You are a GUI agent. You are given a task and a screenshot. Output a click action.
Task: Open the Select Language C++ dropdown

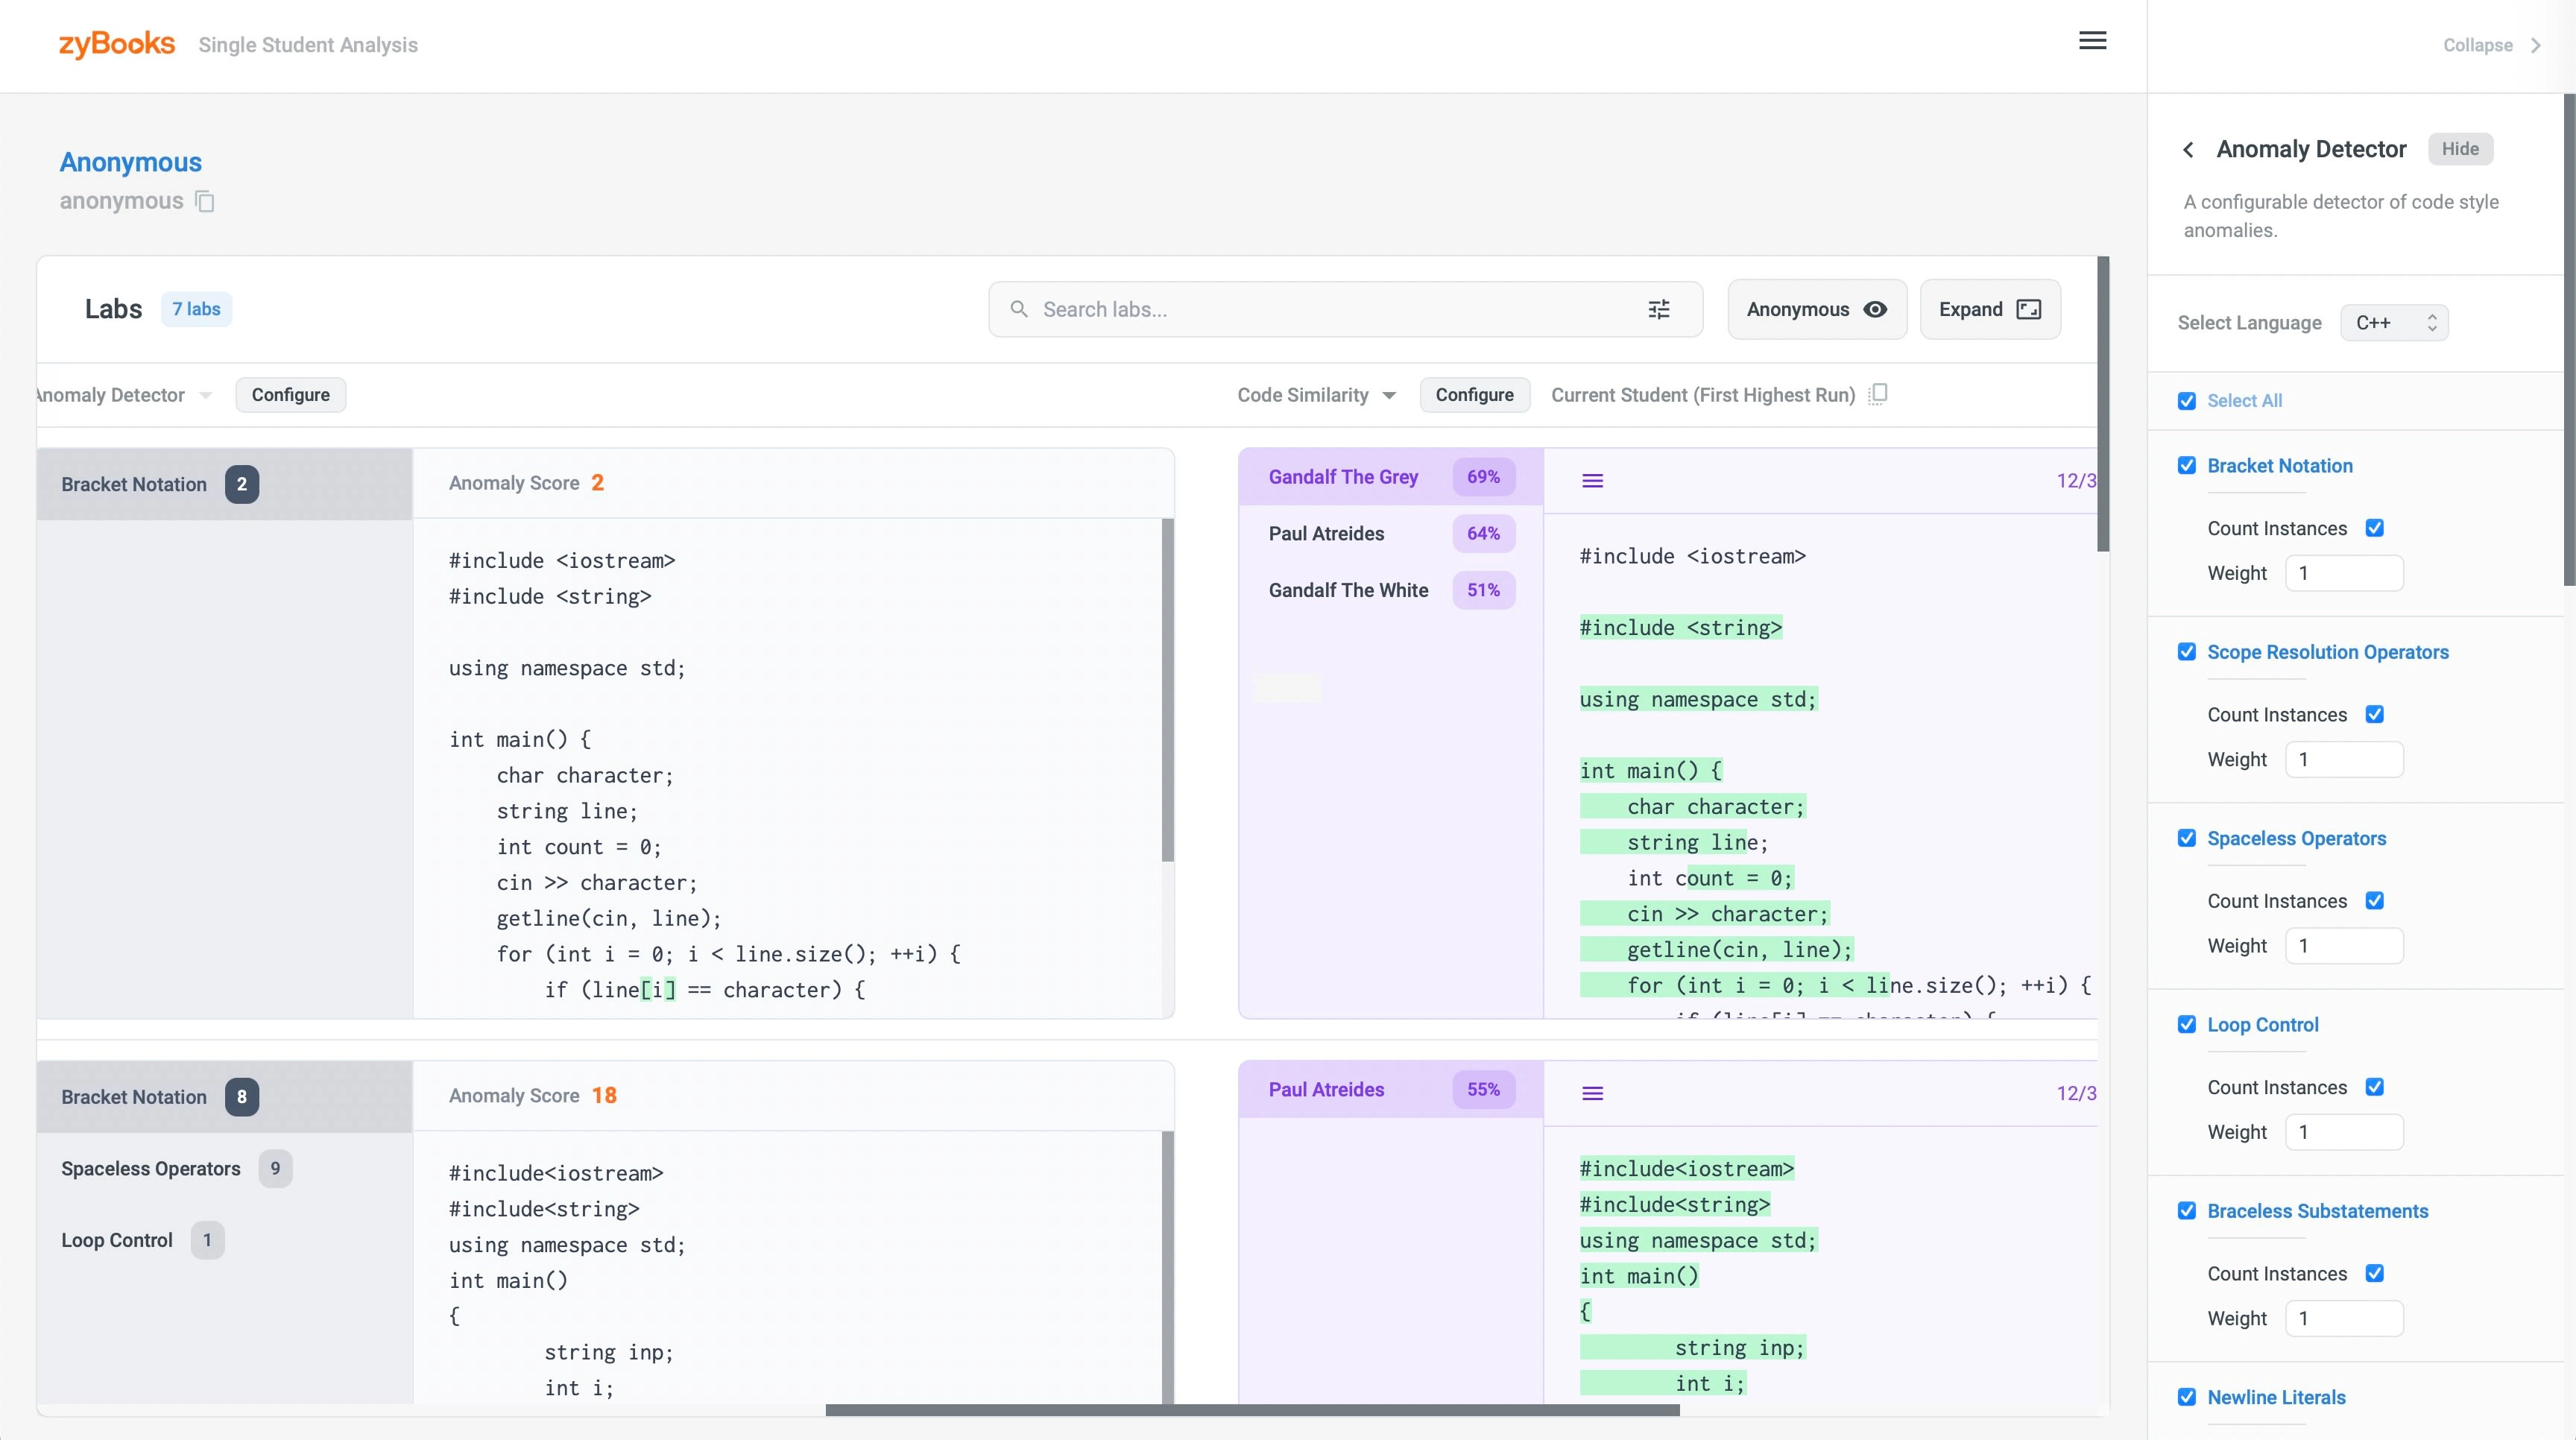(x=2394, y=323)
